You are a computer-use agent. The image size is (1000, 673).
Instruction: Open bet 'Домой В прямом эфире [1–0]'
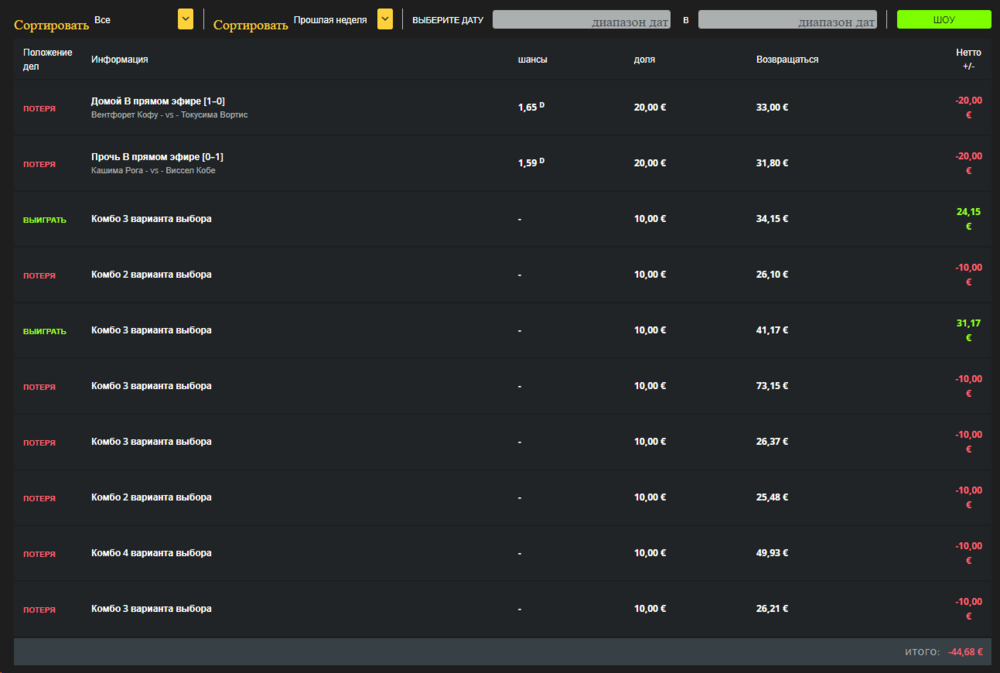tap(158, 101)
